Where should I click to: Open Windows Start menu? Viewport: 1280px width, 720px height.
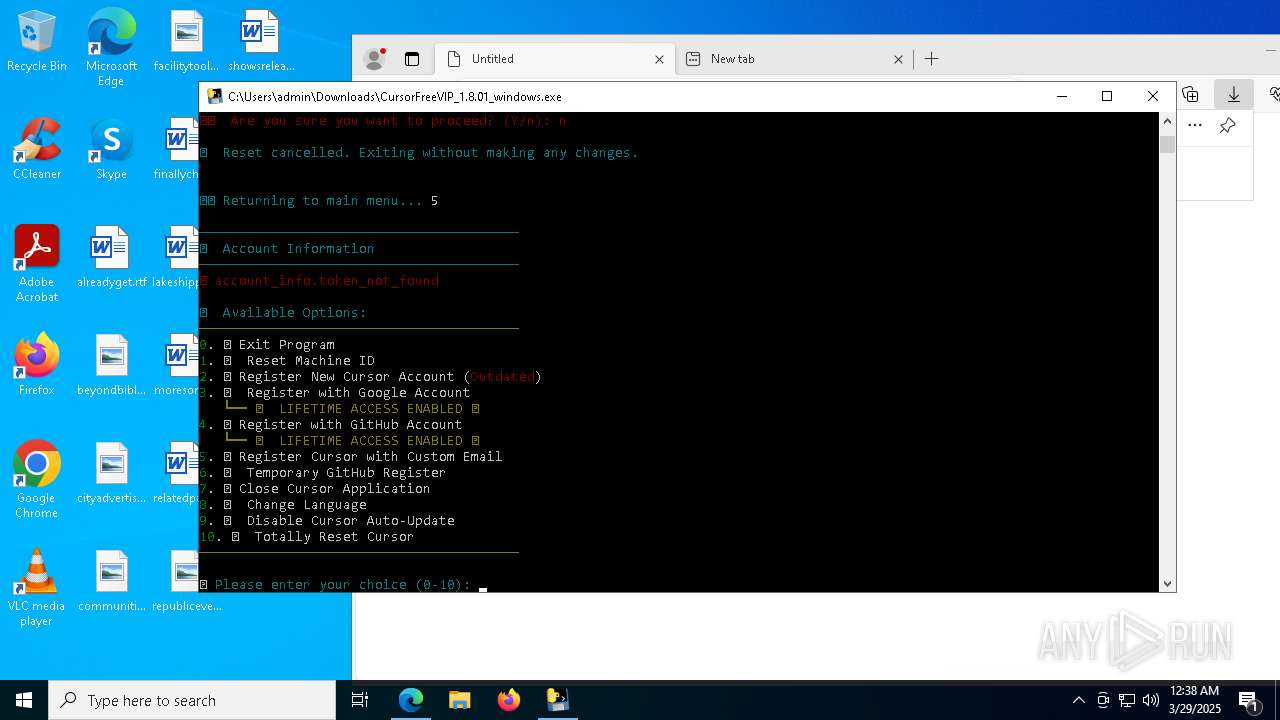[24, 700]
